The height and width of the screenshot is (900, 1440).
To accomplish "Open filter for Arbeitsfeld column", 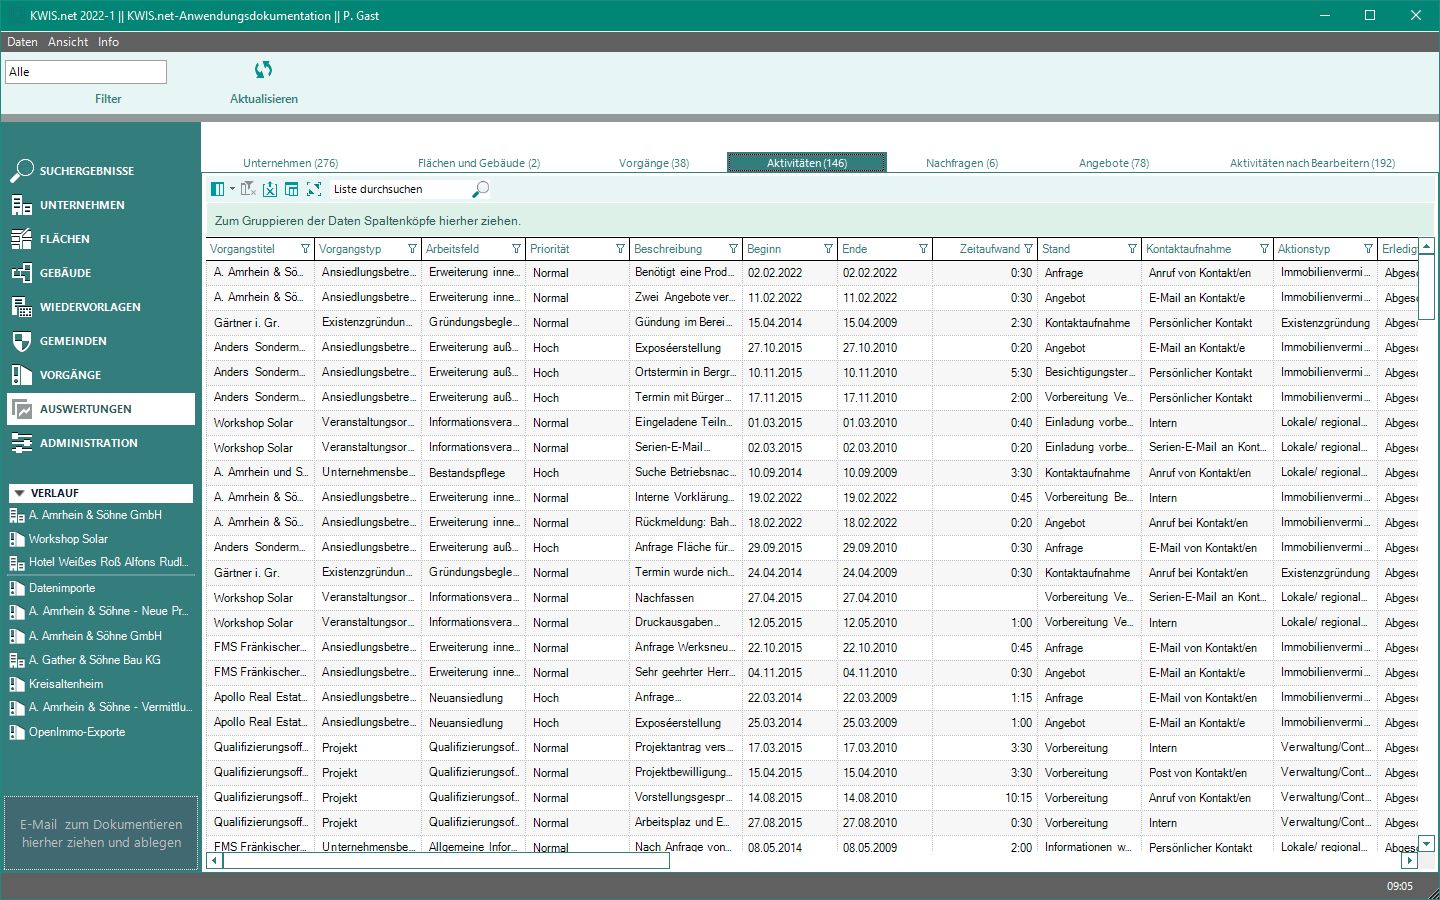I will pos(516,249).
